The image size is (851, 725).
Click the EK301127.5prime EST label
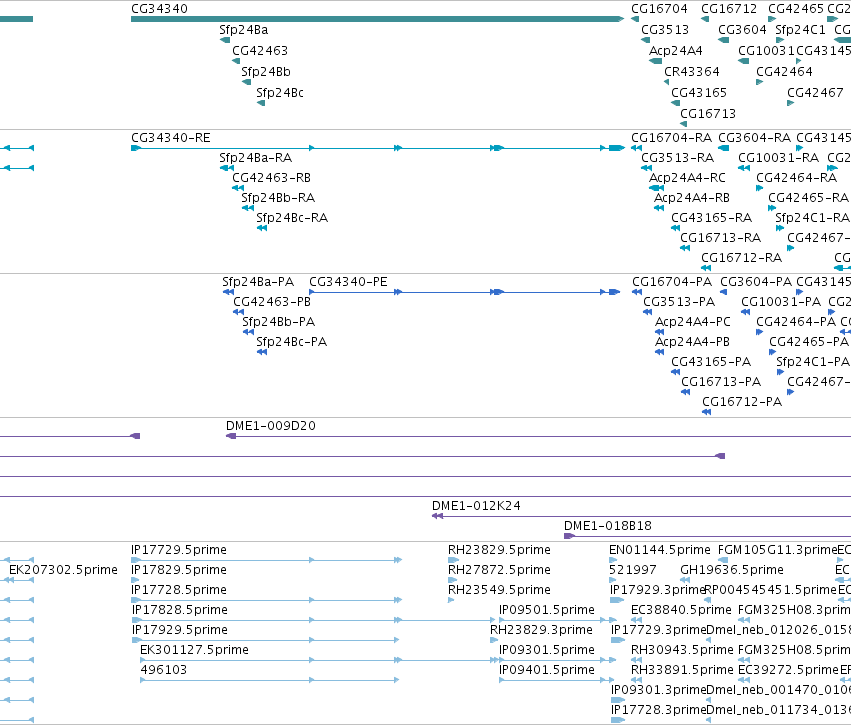pyautogui.click(x=194, y=651)
